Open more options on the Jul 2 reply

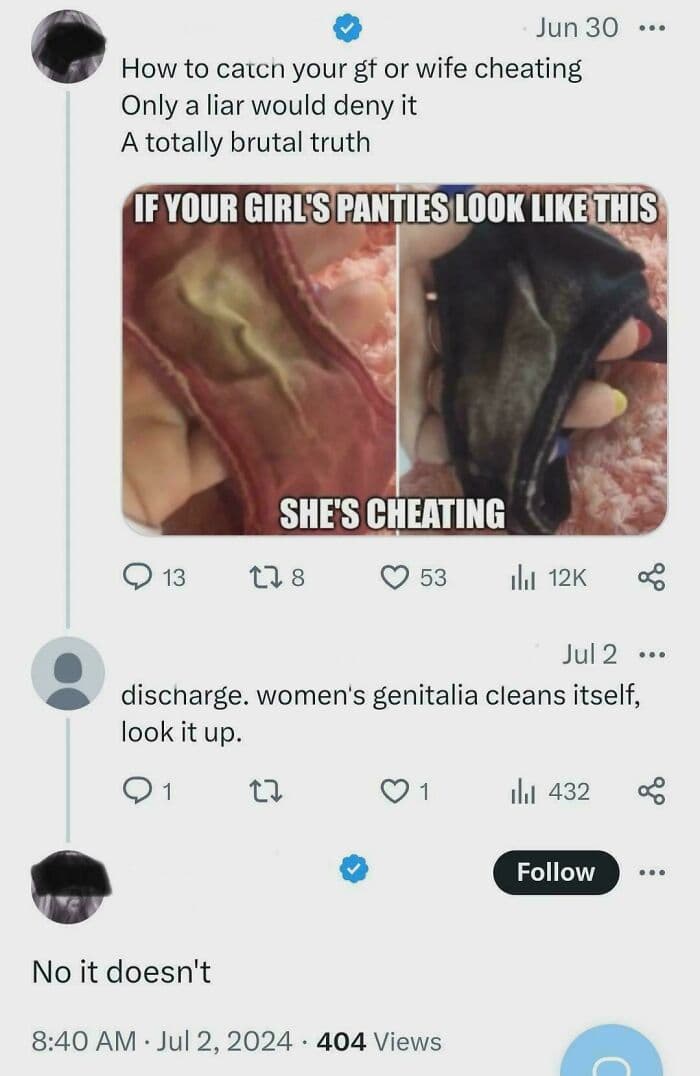click(x=651, y=655)
